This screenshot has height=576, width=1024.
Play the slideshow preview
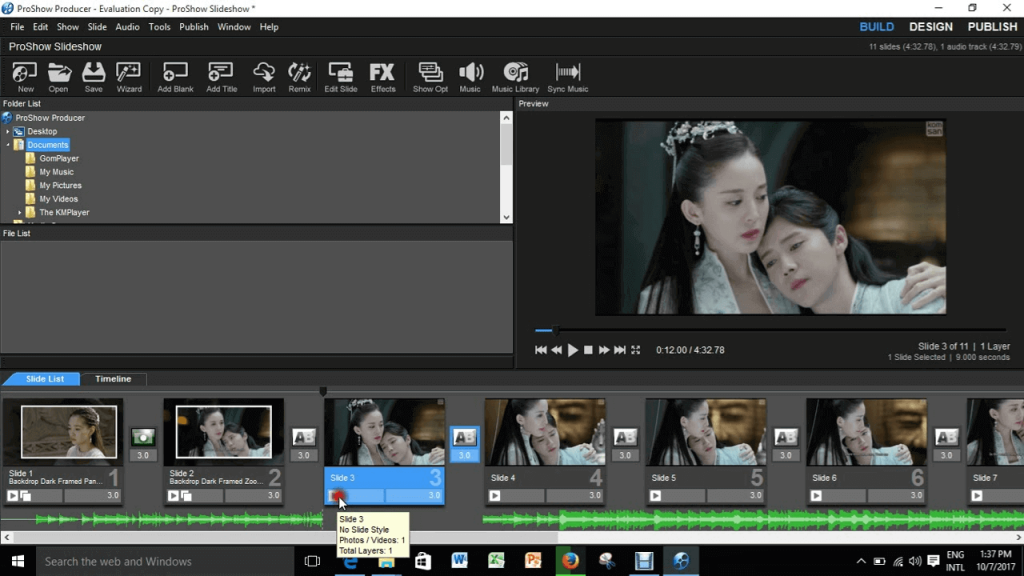tap(572, 350)
